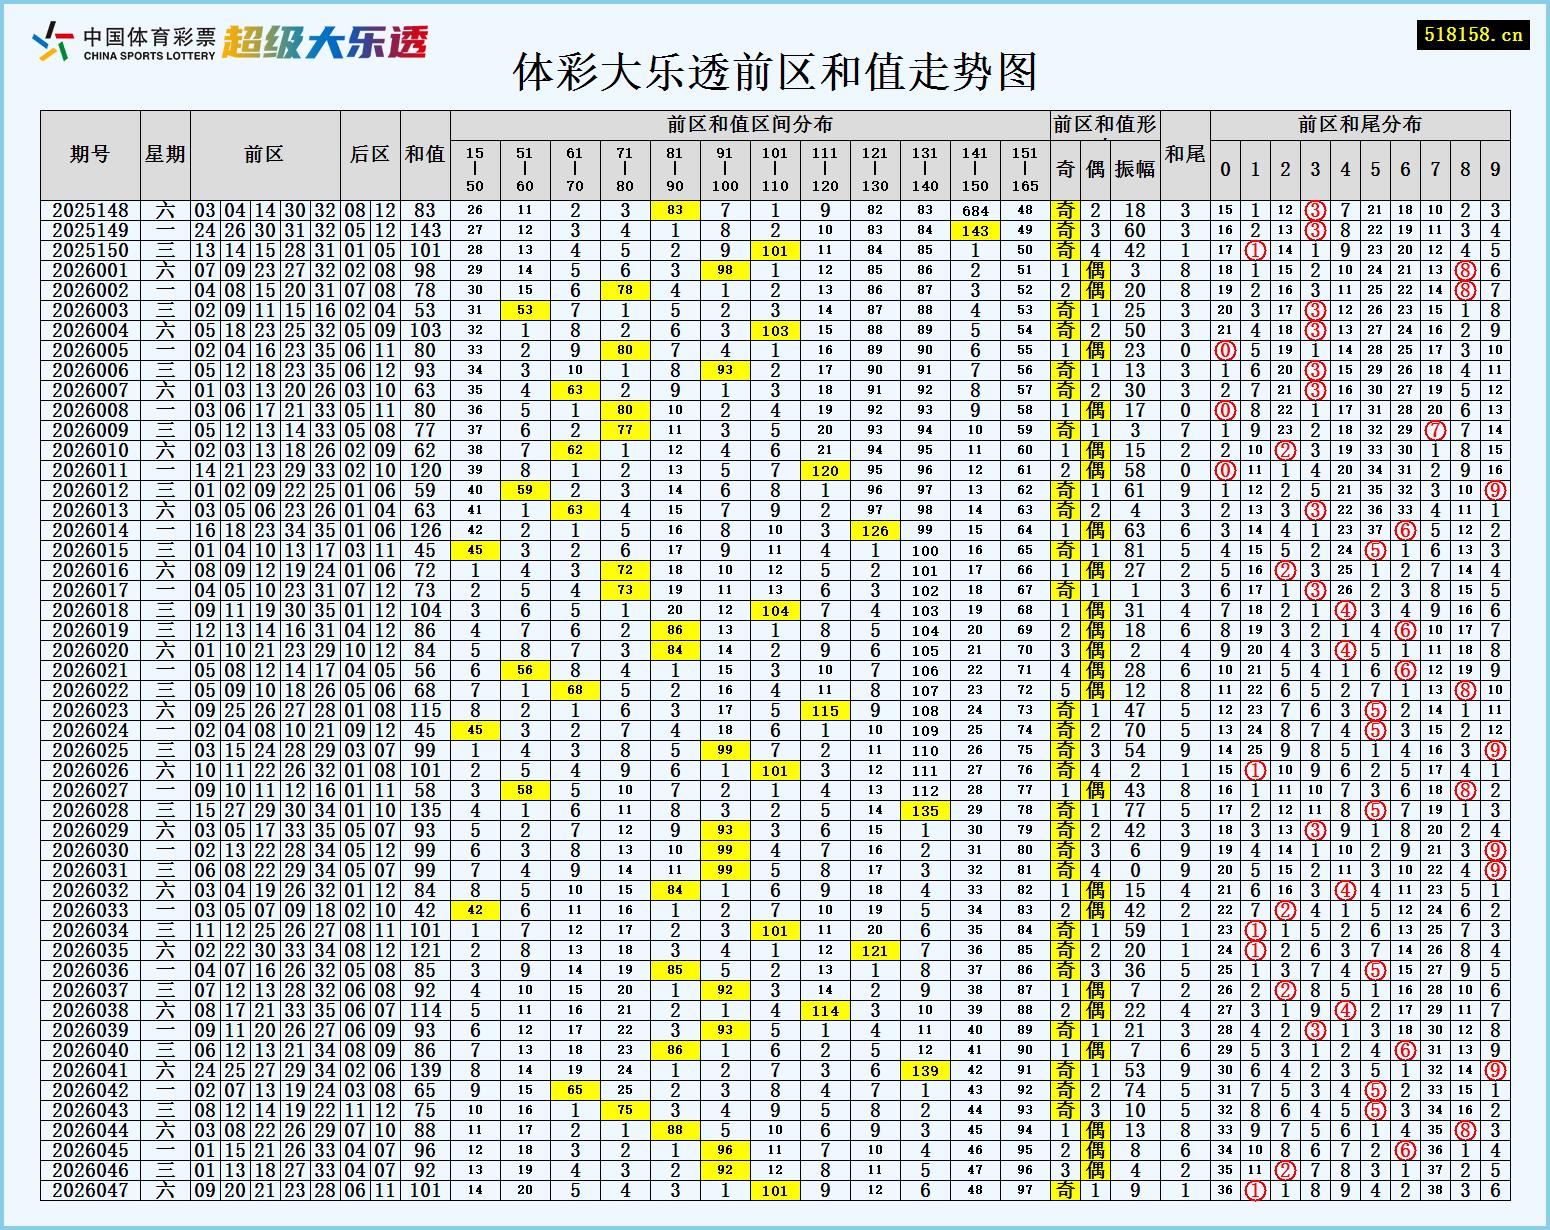Click the yellow highlighted 53 cell
The image size is (1550, 1230).
[525, 310]
